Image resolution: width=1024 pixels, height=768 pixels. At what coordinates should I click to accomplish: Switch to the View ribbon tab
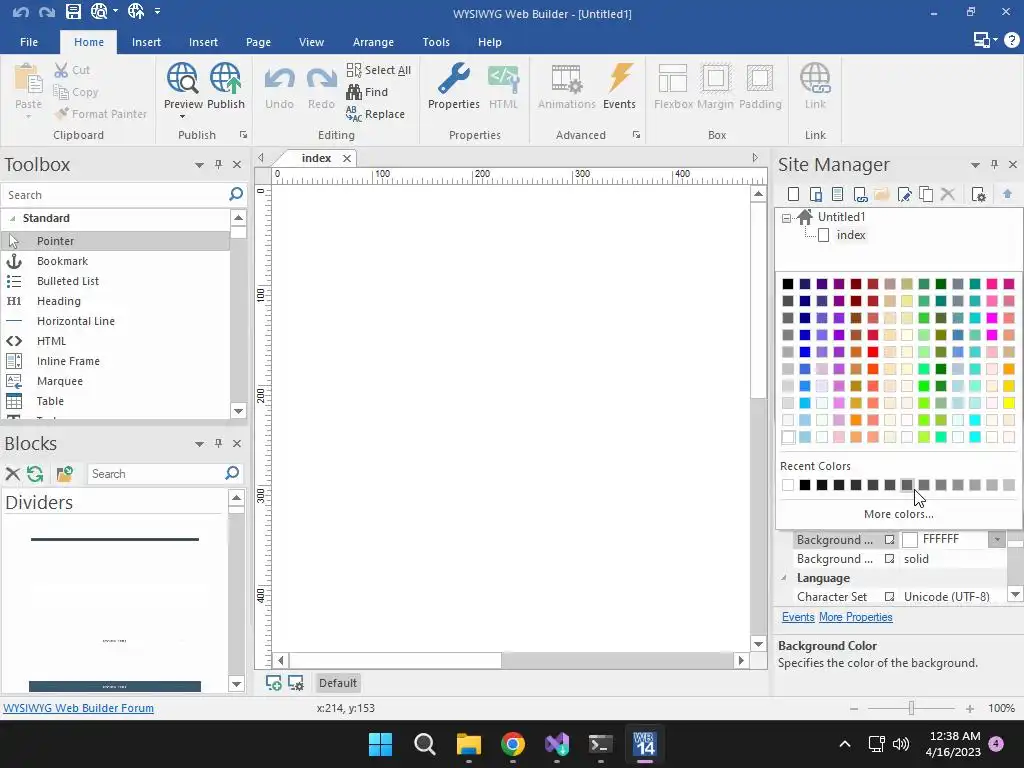pos(312,42)
